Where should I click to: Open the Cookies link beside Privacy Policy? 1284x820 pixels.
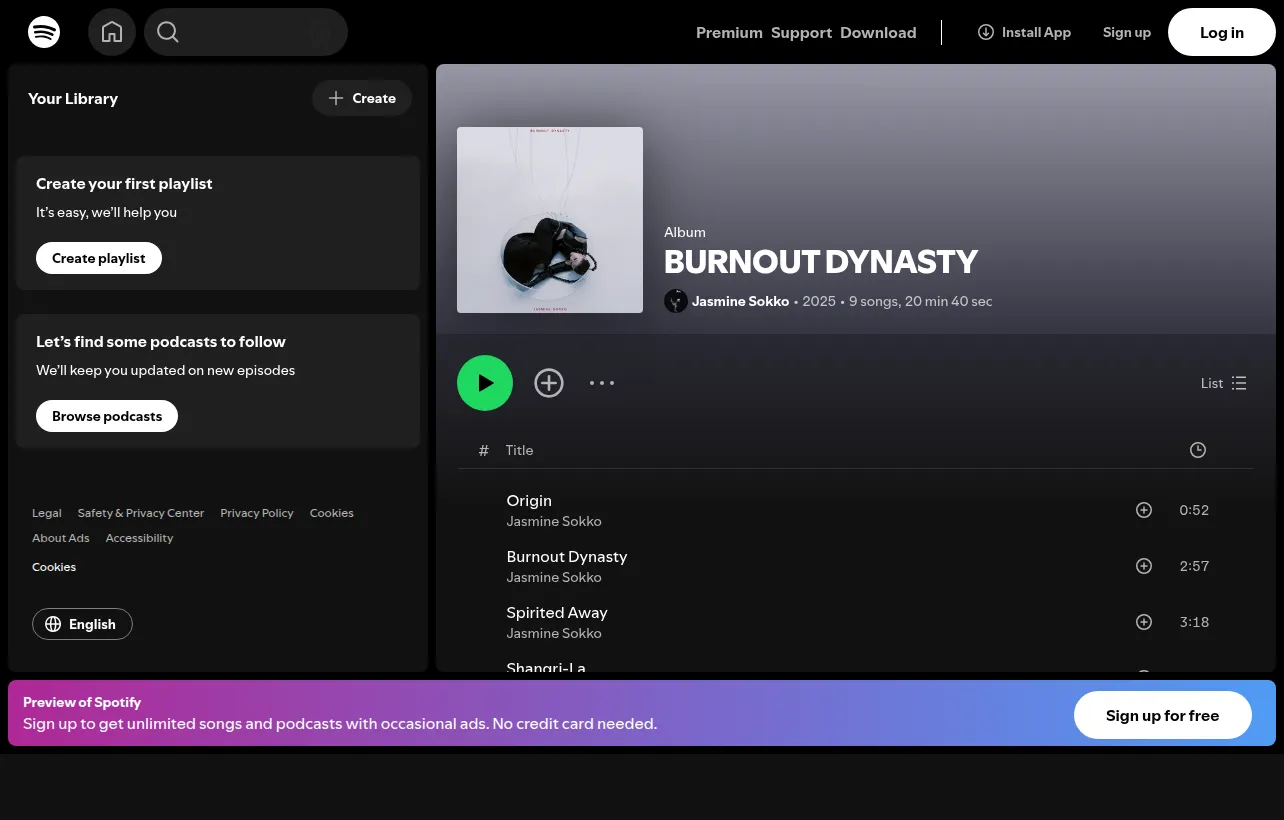pyautogui.click(x=332, y=513)
